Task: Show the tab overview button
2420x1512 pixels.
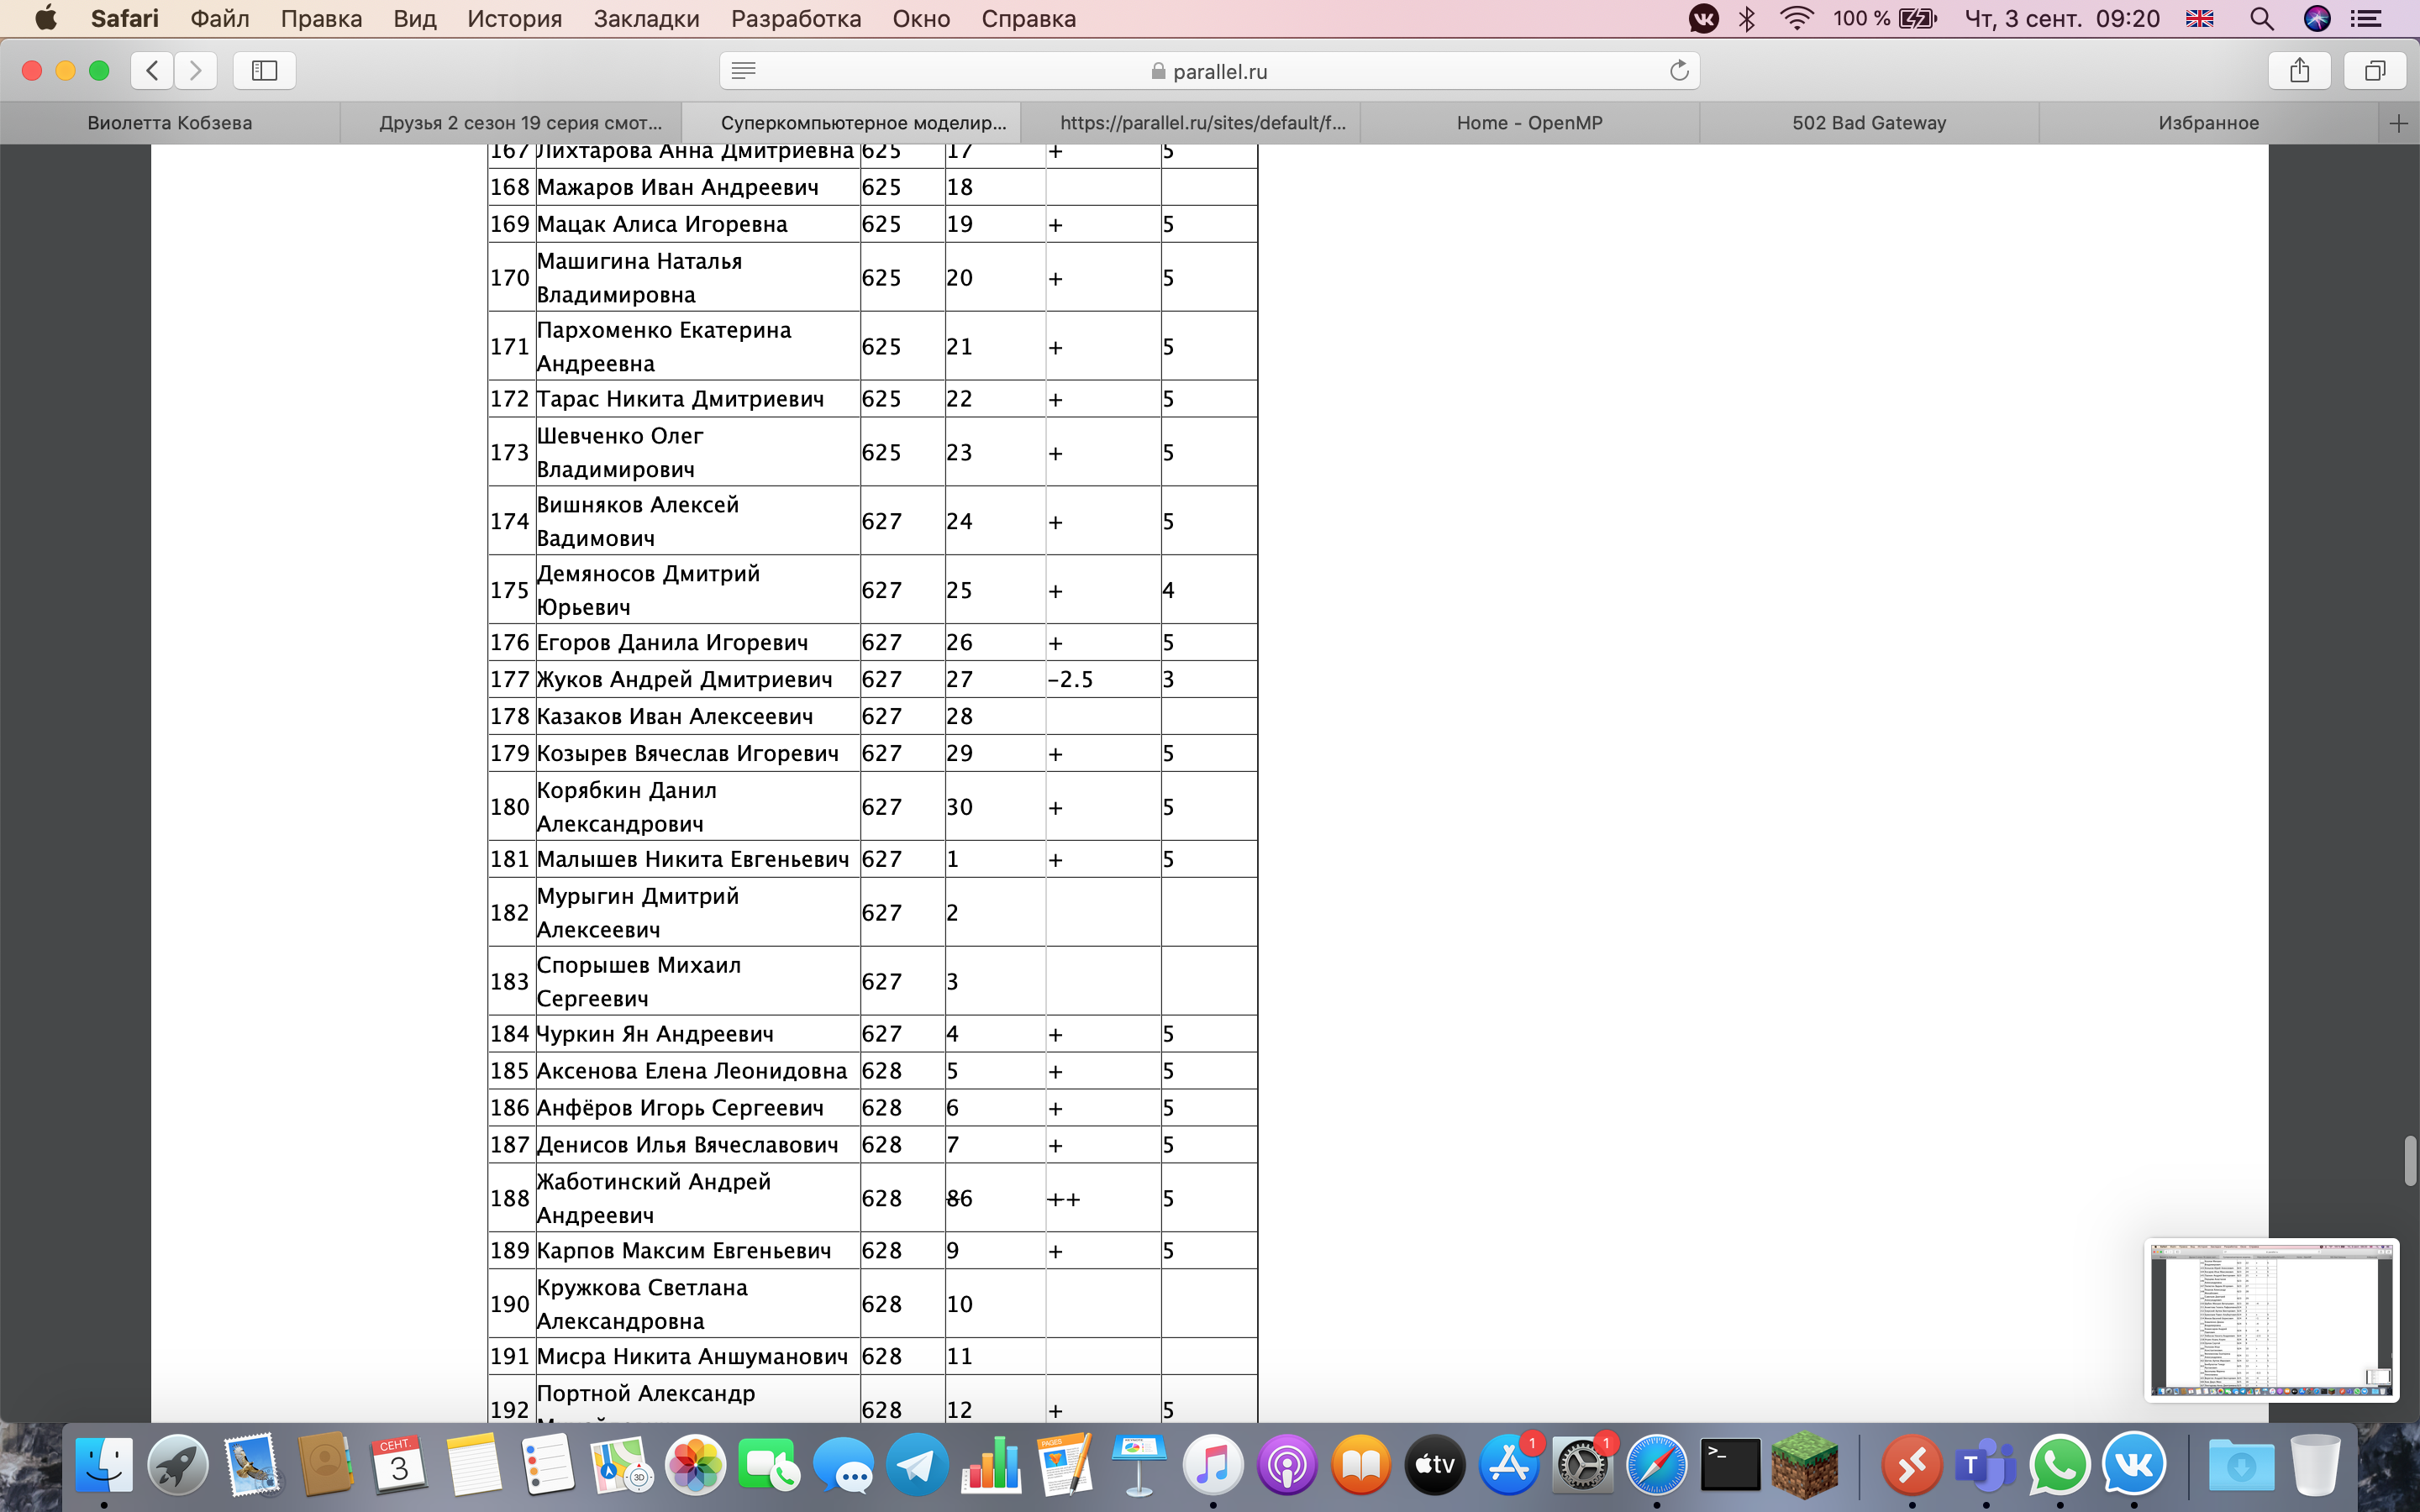Action: click(2375, 70)
